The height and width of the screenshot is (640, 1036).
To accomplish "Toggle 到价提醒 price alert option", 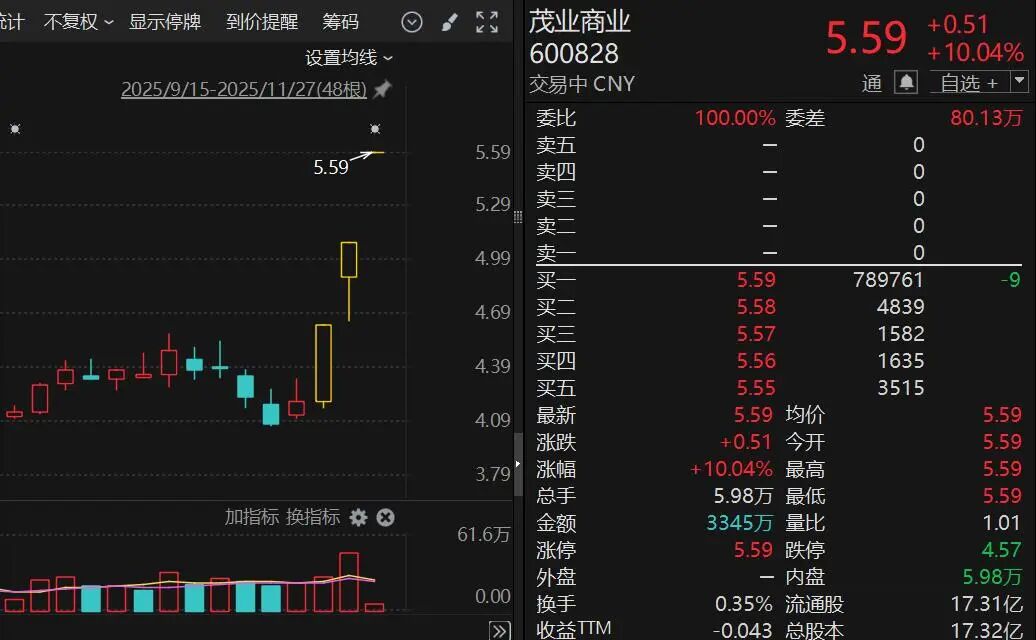I will (x=261, y=21).
